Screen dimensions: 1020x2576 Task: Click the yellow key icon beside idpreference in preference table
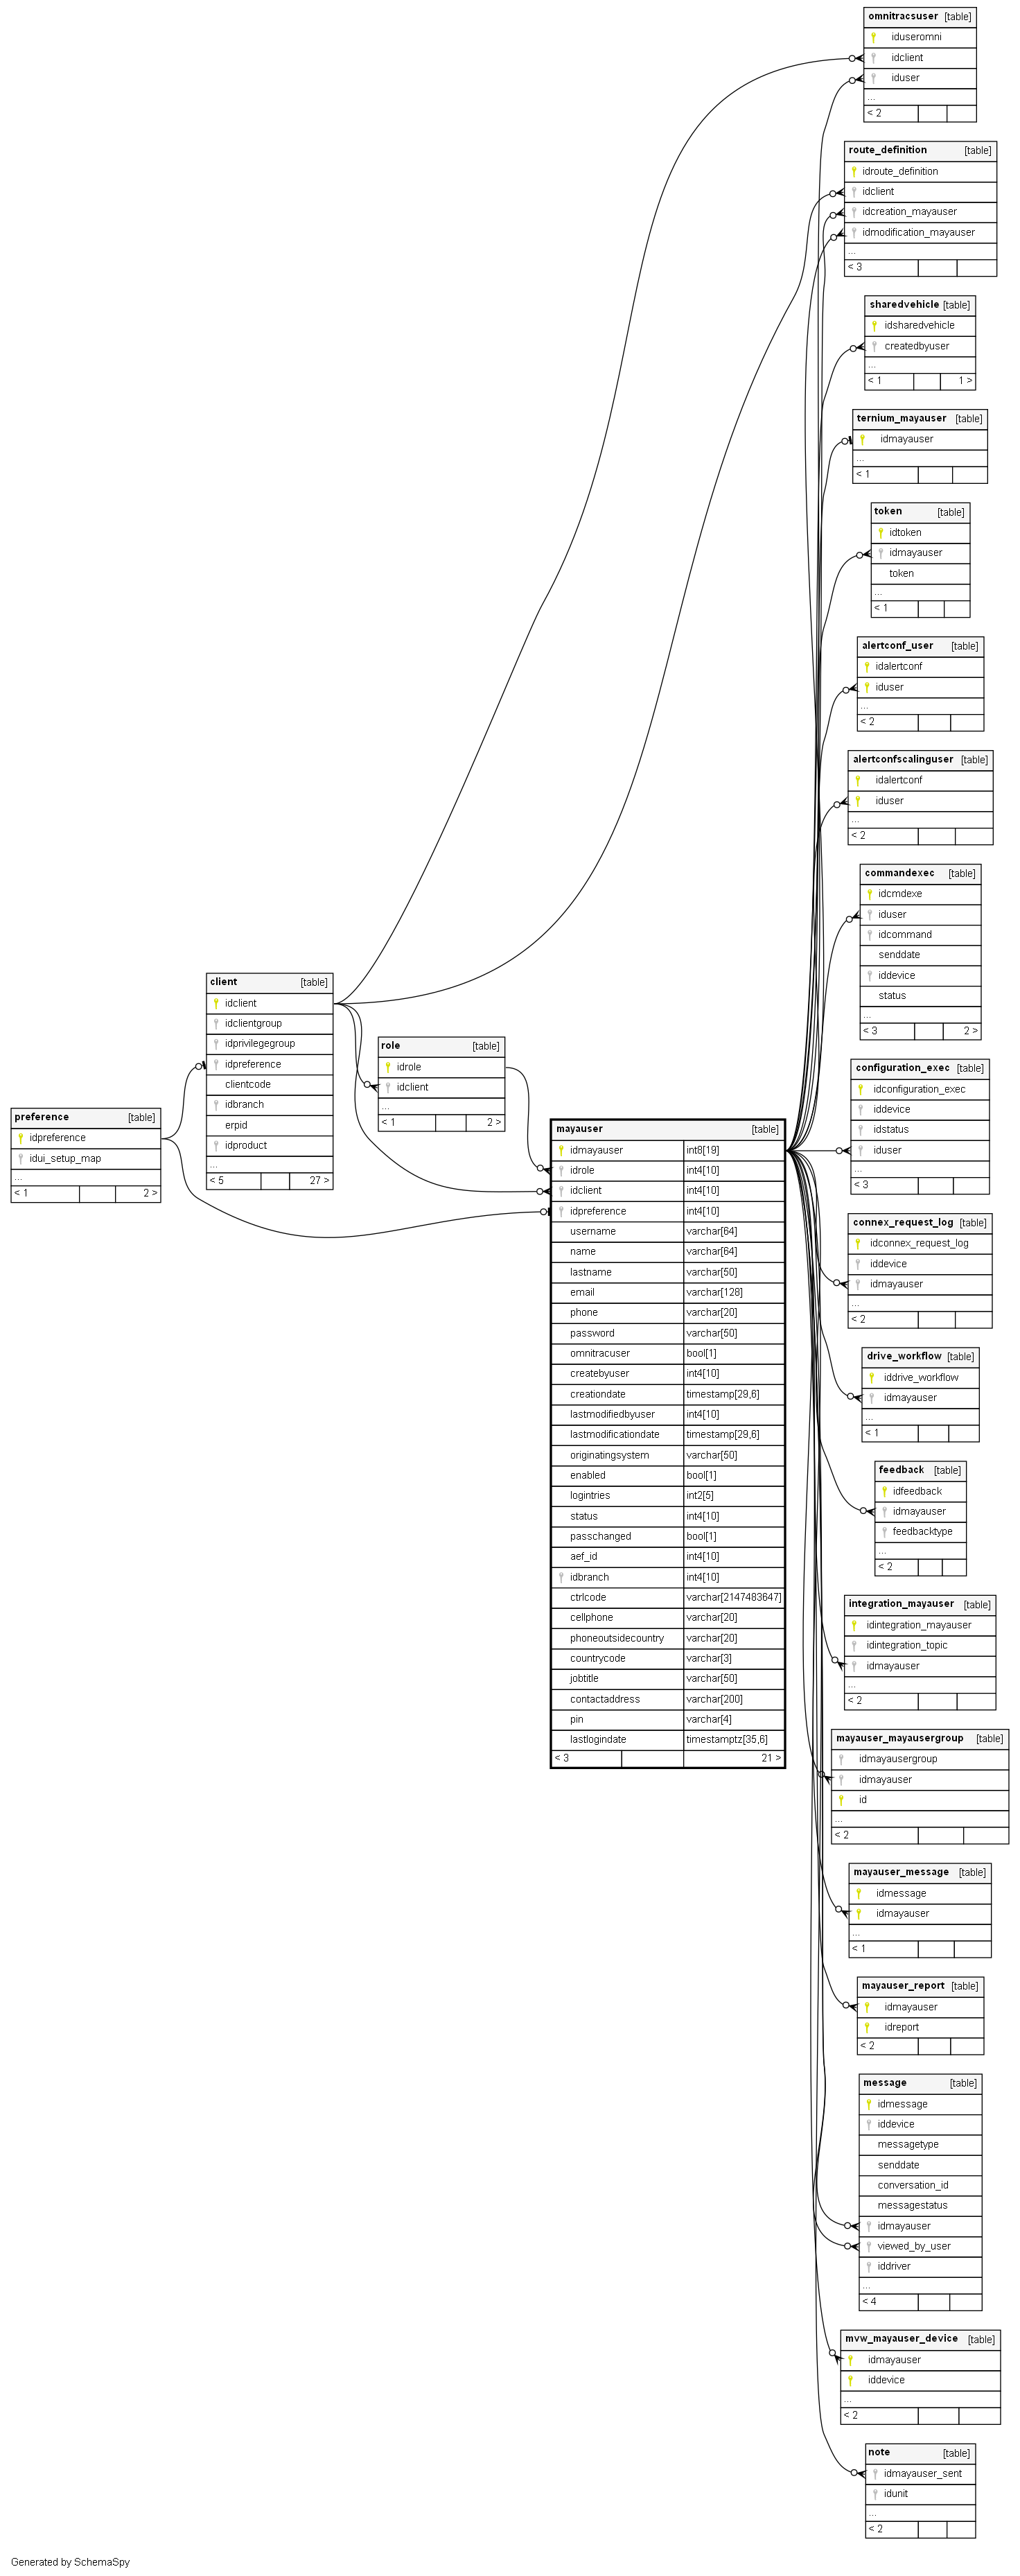click(20, 1138)
